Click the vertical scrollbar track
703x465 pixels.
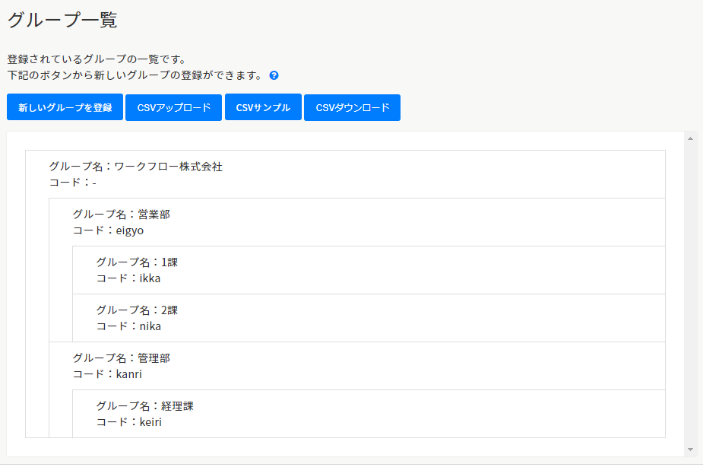690,300
